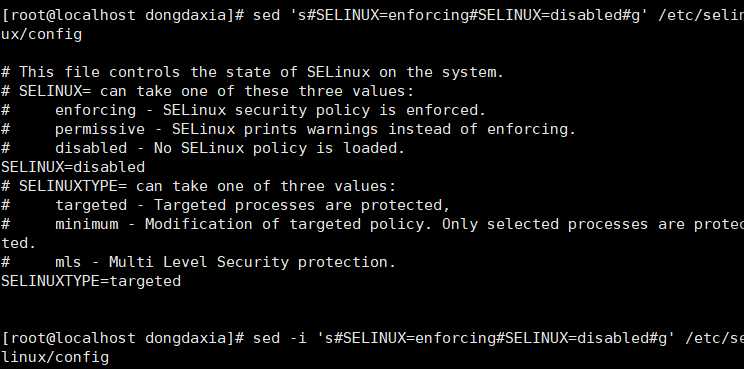This screenshot has width=744, height=369.
Task: Click the 'mls - Multi Level Security' line
Action: coord(198,262)
